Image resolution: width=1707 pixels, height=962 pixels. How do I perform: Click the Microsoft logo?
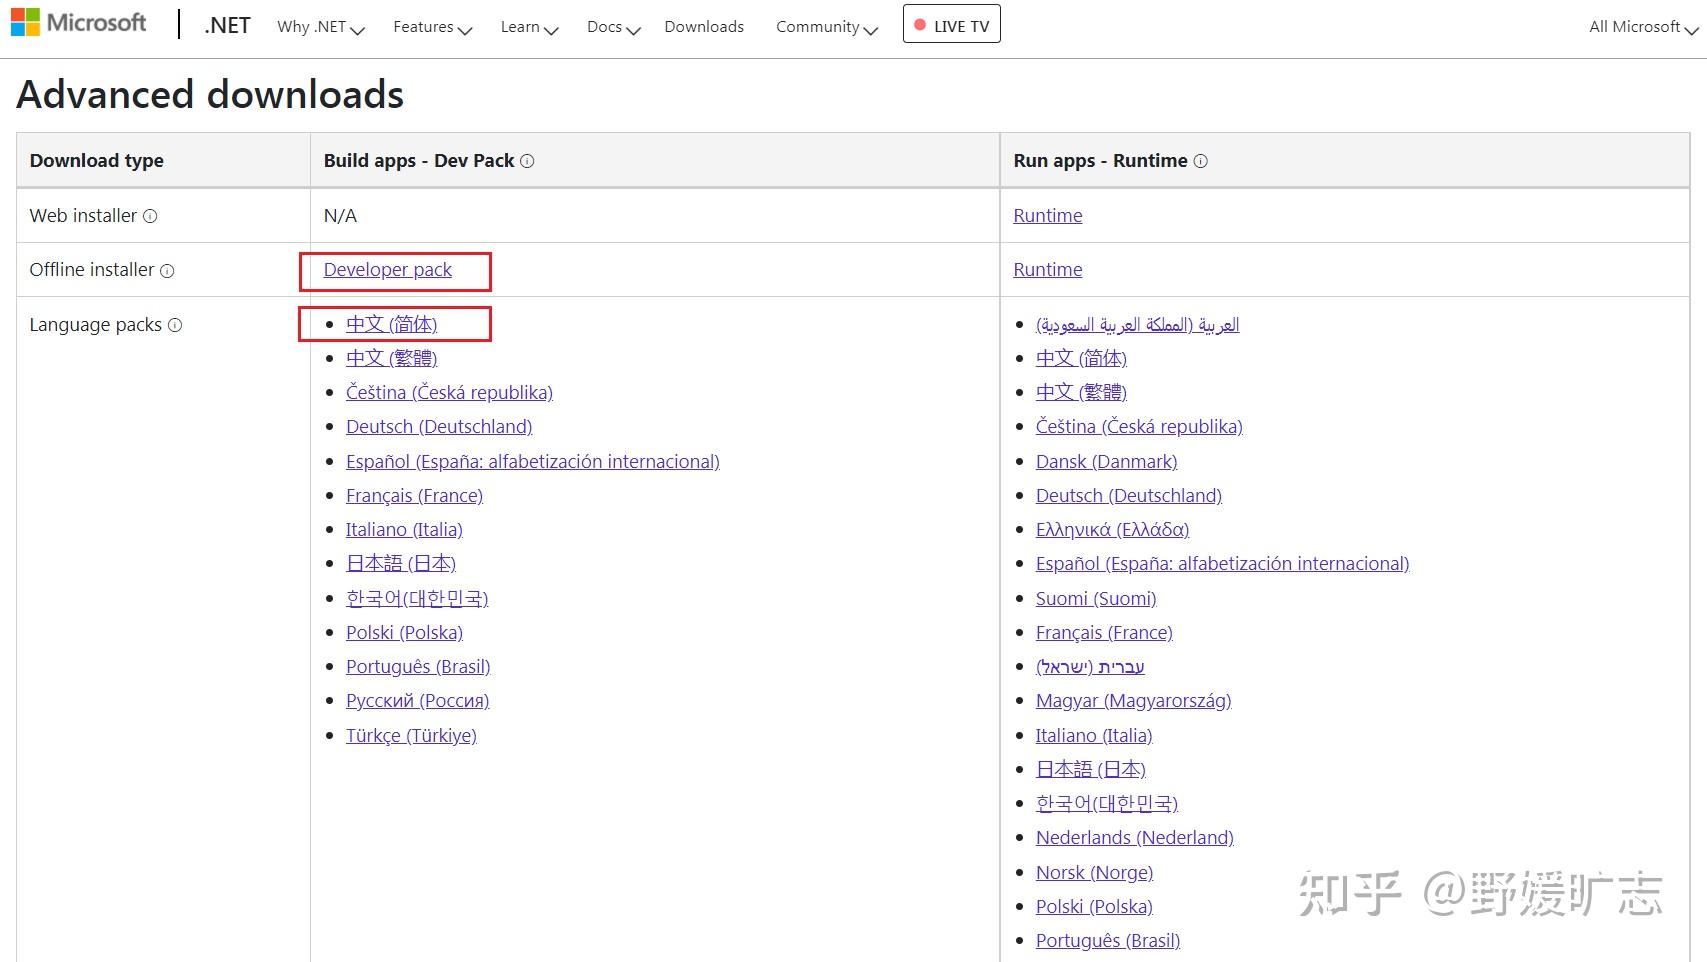pos(78,23)
